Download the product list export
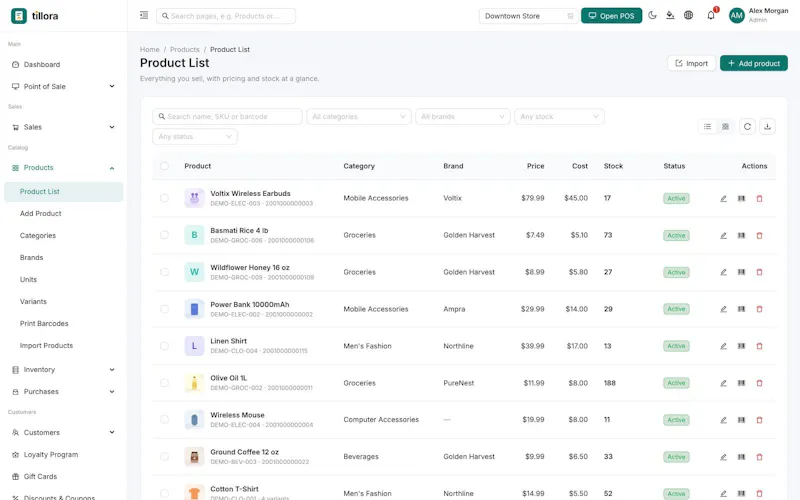The width and height of the screenshot is (800, 500). [767, 127]
